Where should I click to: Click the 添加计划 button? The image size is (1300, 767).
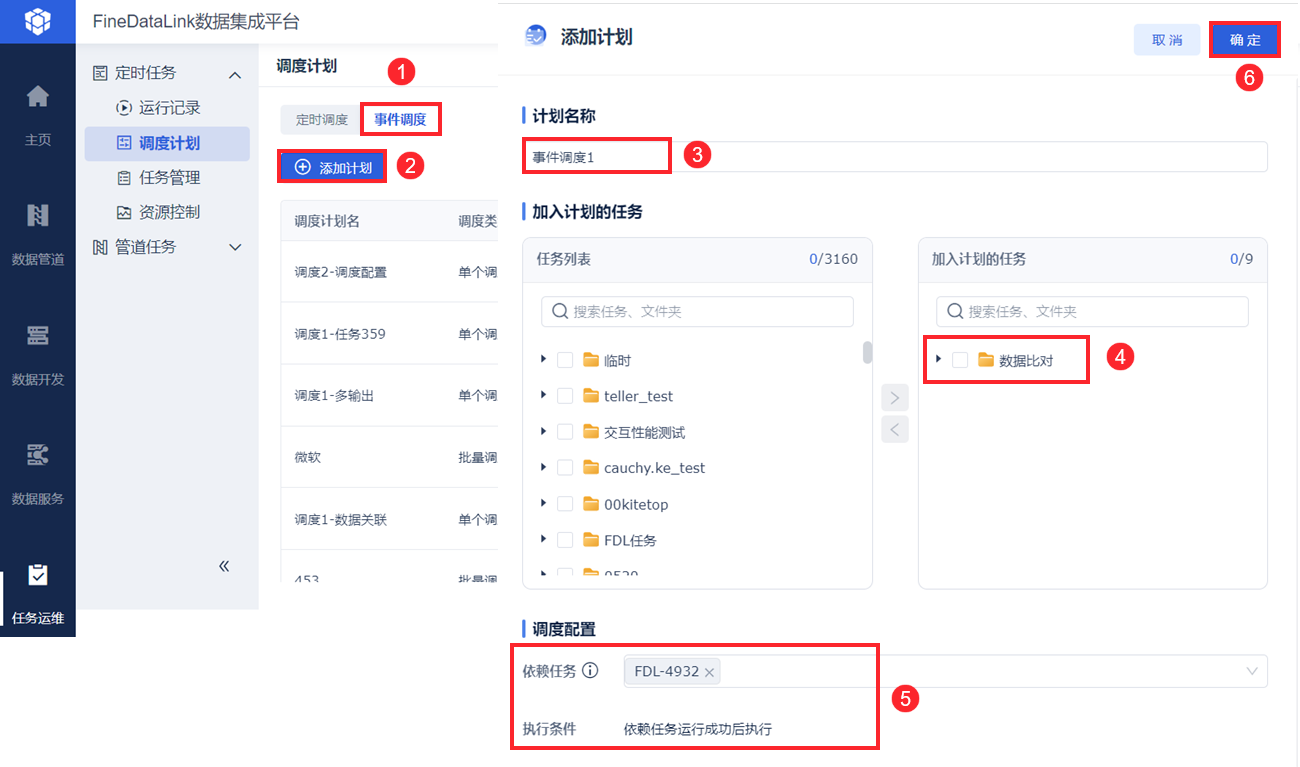333,167
